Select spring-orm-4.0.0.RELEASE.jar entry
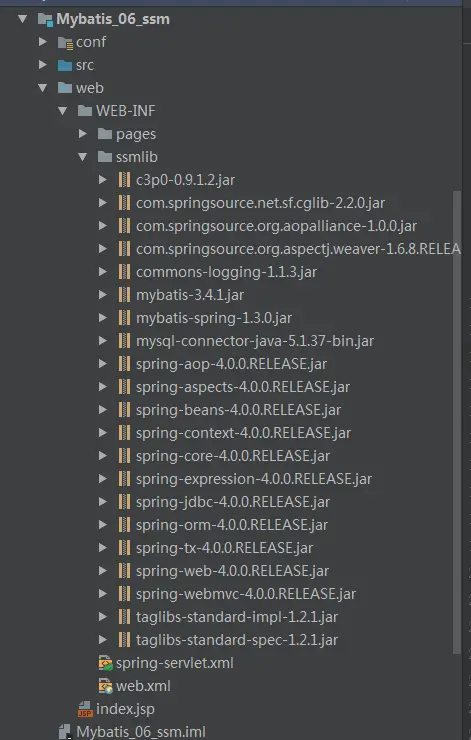The image size is (471, 740). tap(232, 525)
